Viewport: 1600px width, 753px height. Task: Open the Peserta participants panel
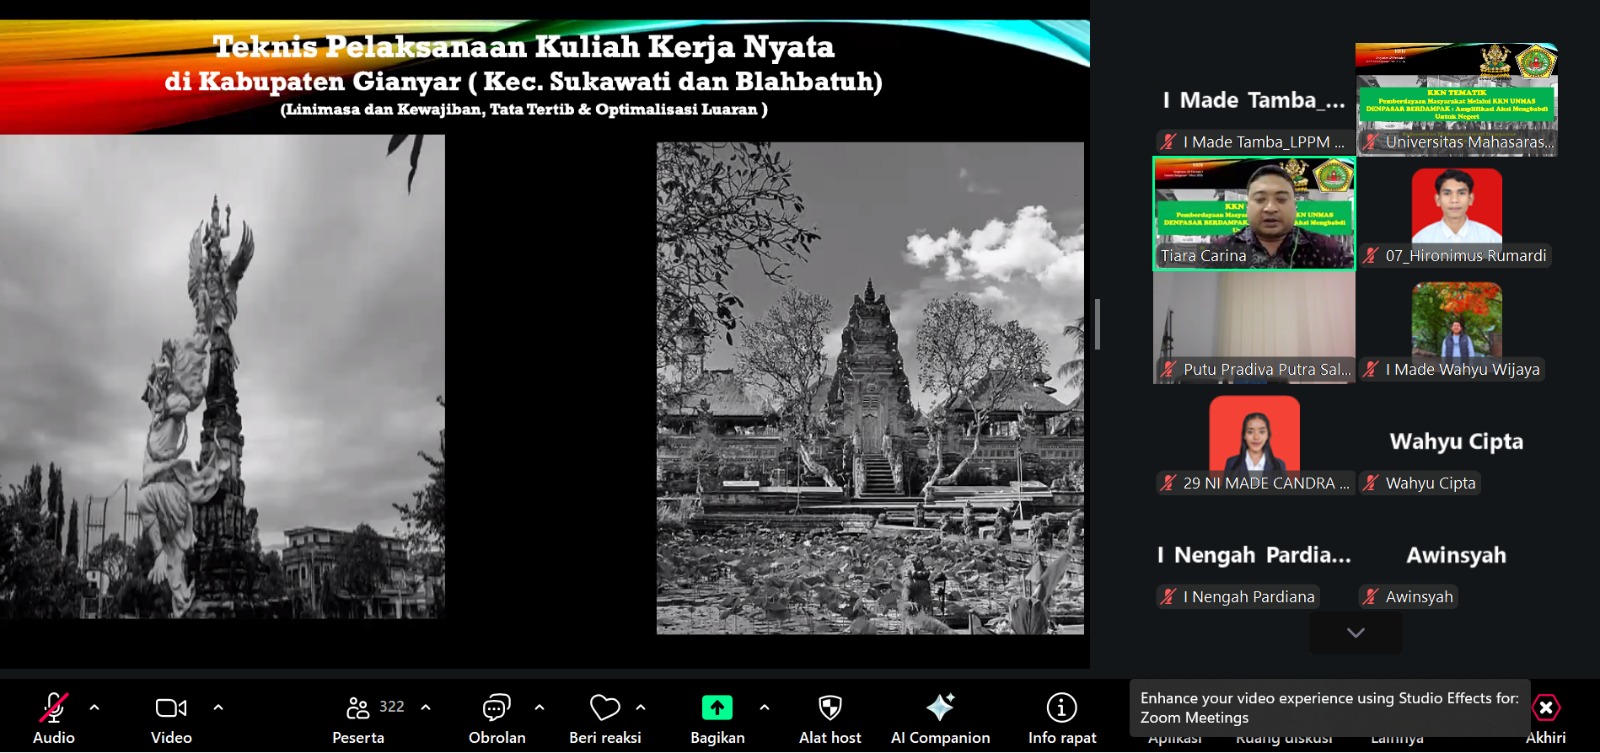[x=358, y=708]
